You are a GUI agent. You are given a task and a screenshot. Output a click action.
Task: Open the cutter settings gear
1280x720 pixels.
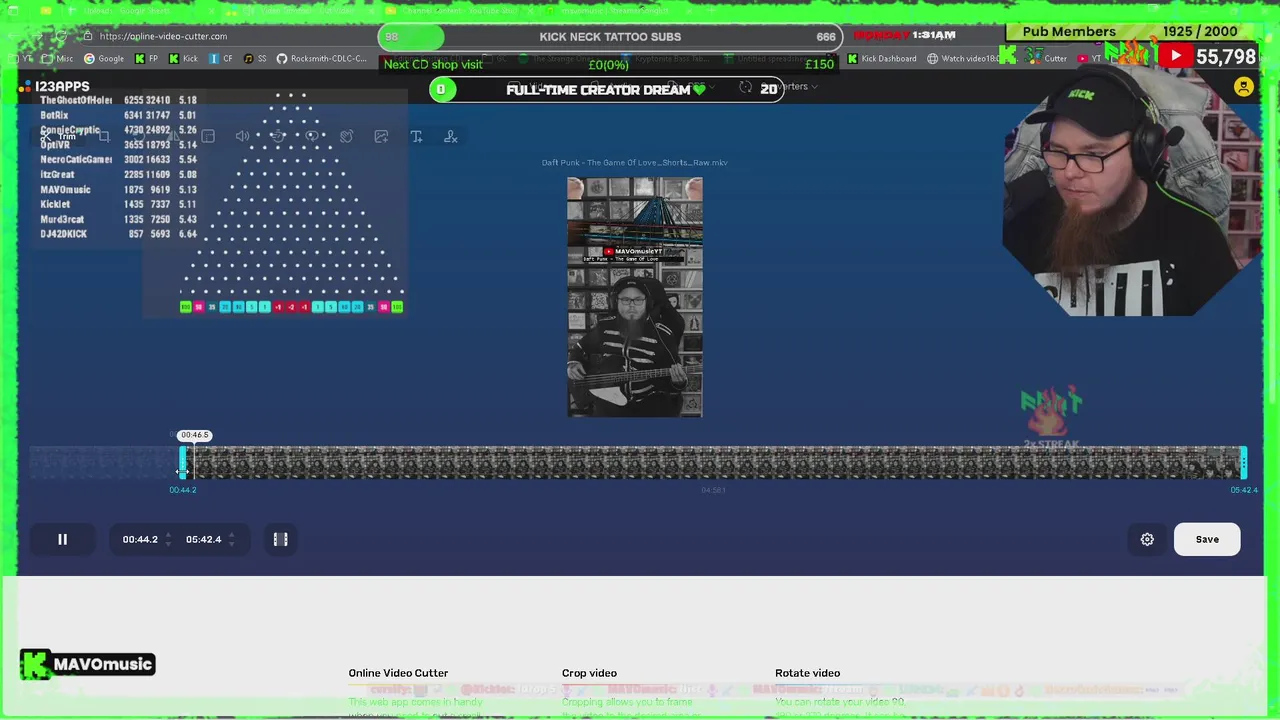pyautogui.click(x=1147, y=539)
